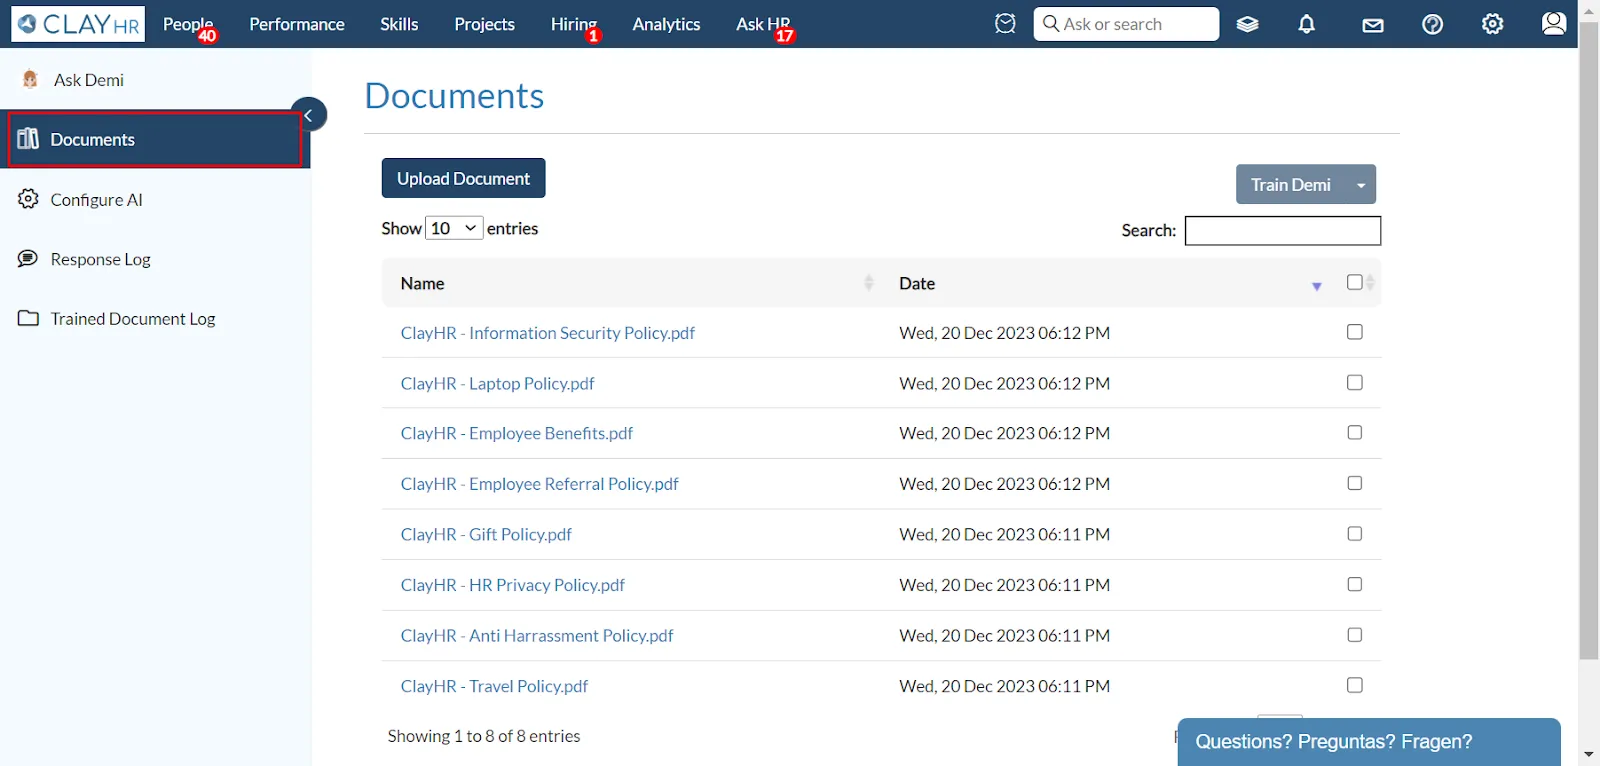Open the Show entries count dropdown
The width and height of the screenshot is (1600, 766).
(x=454, y=228)
